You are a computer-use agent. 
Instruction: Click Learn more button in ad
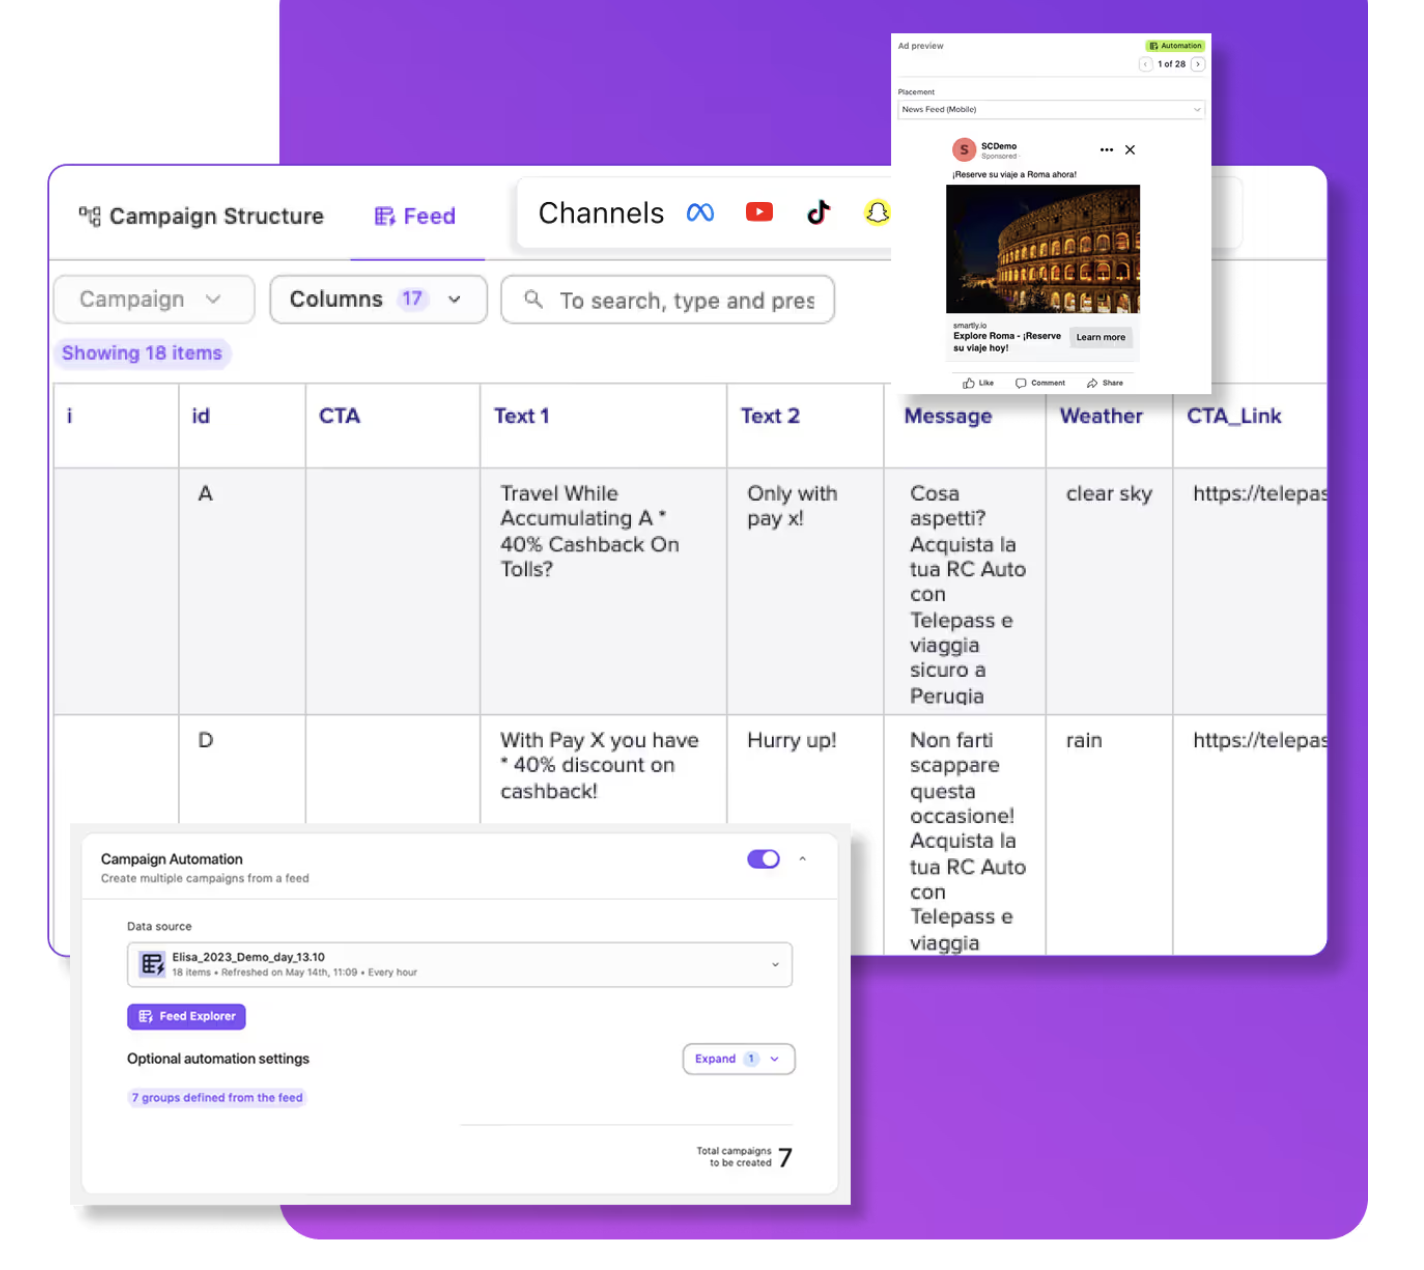(1100, 338)
